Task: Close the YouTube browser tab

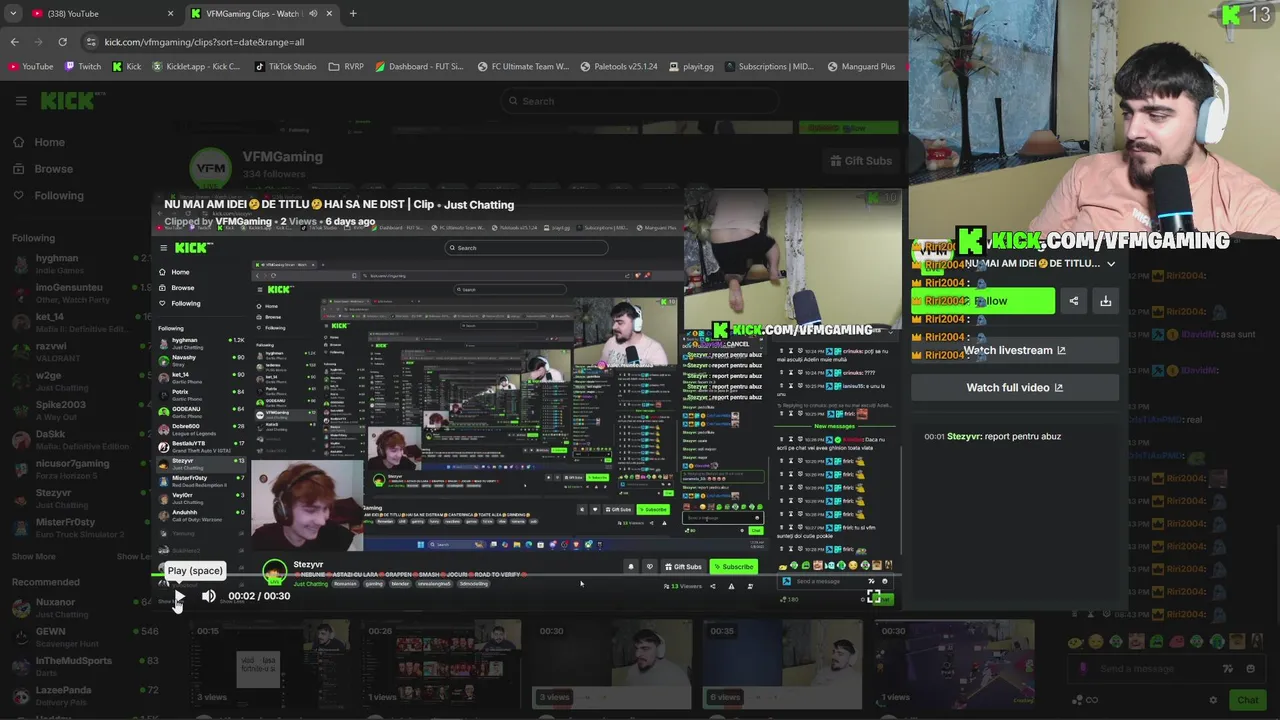Action: click(170, 14)
